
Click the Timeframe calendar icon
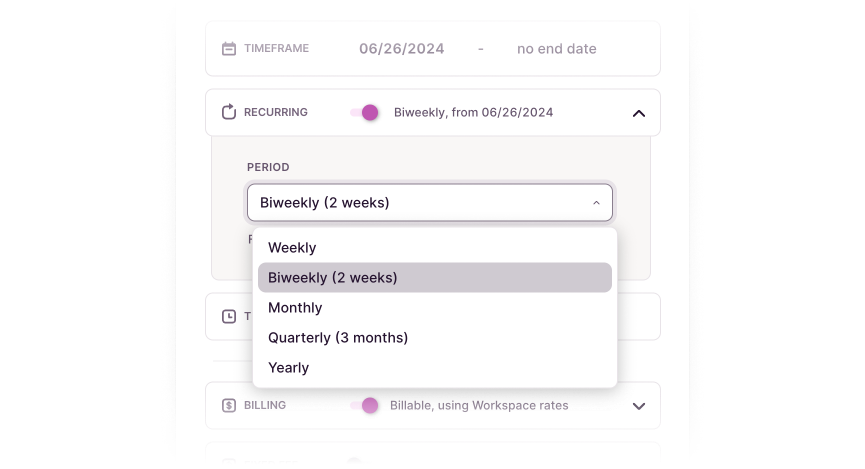229,49
